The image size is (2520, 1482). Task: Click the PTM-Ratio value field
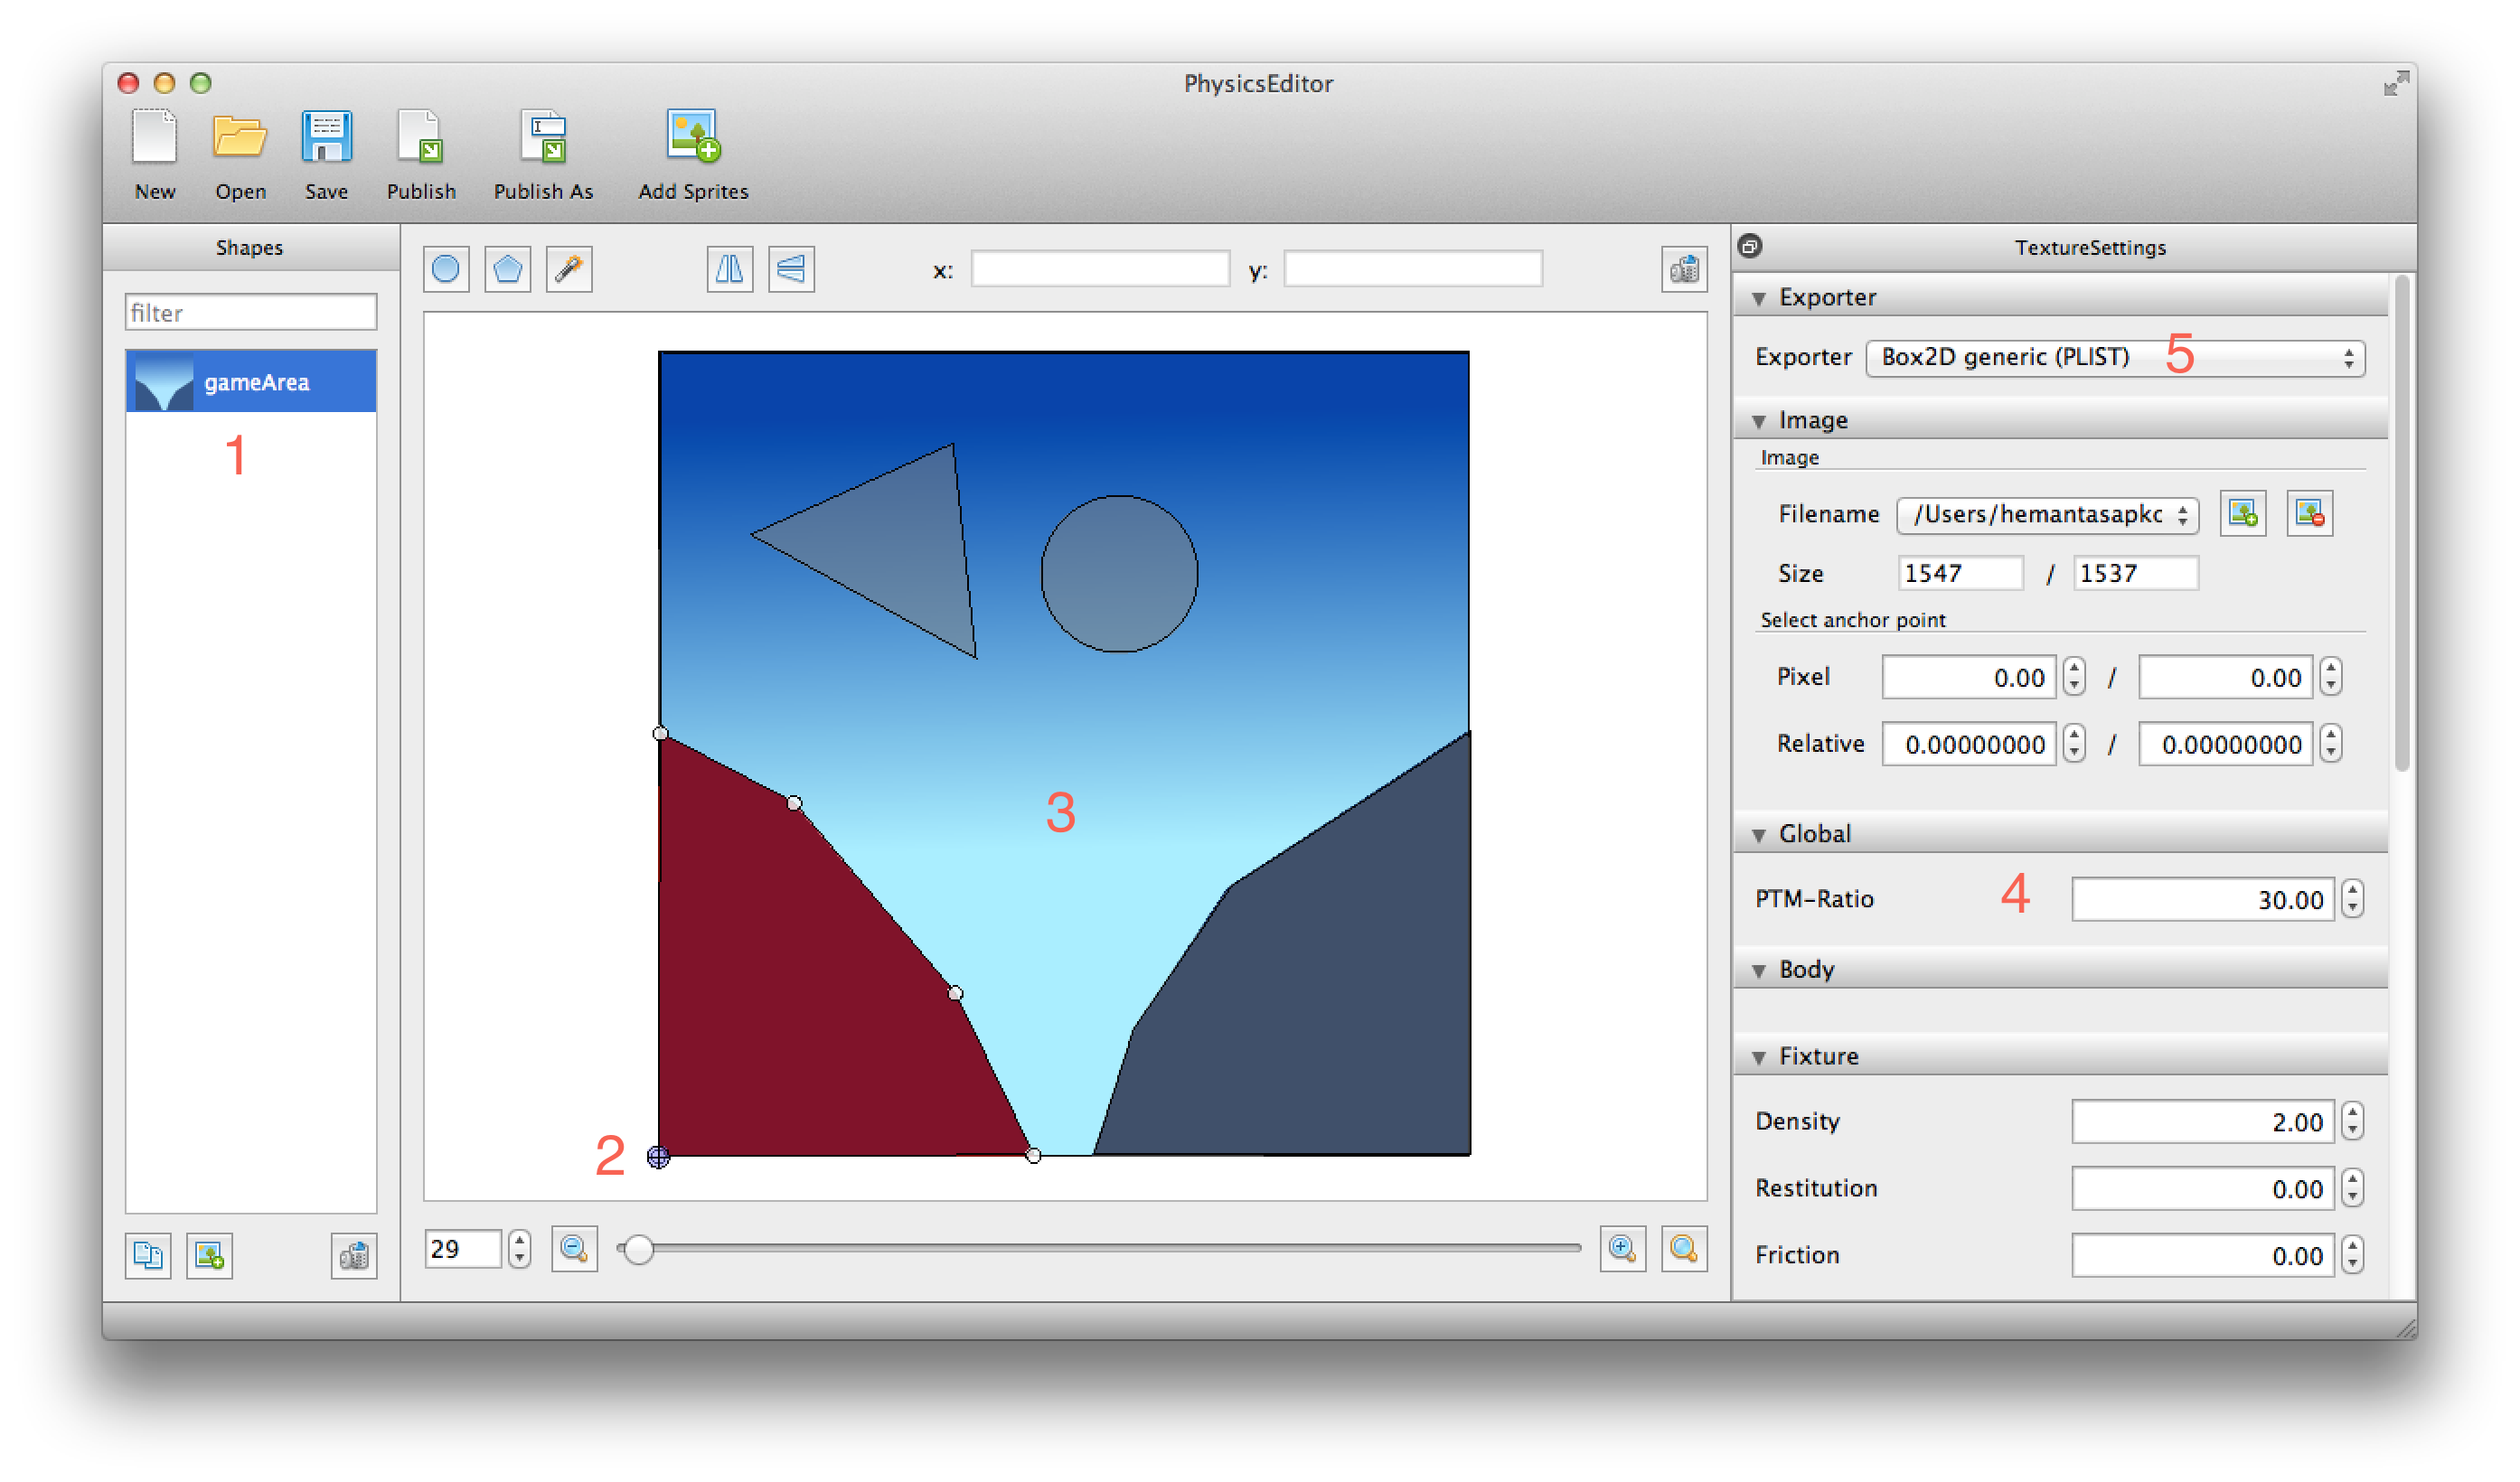coord(2202,900)
